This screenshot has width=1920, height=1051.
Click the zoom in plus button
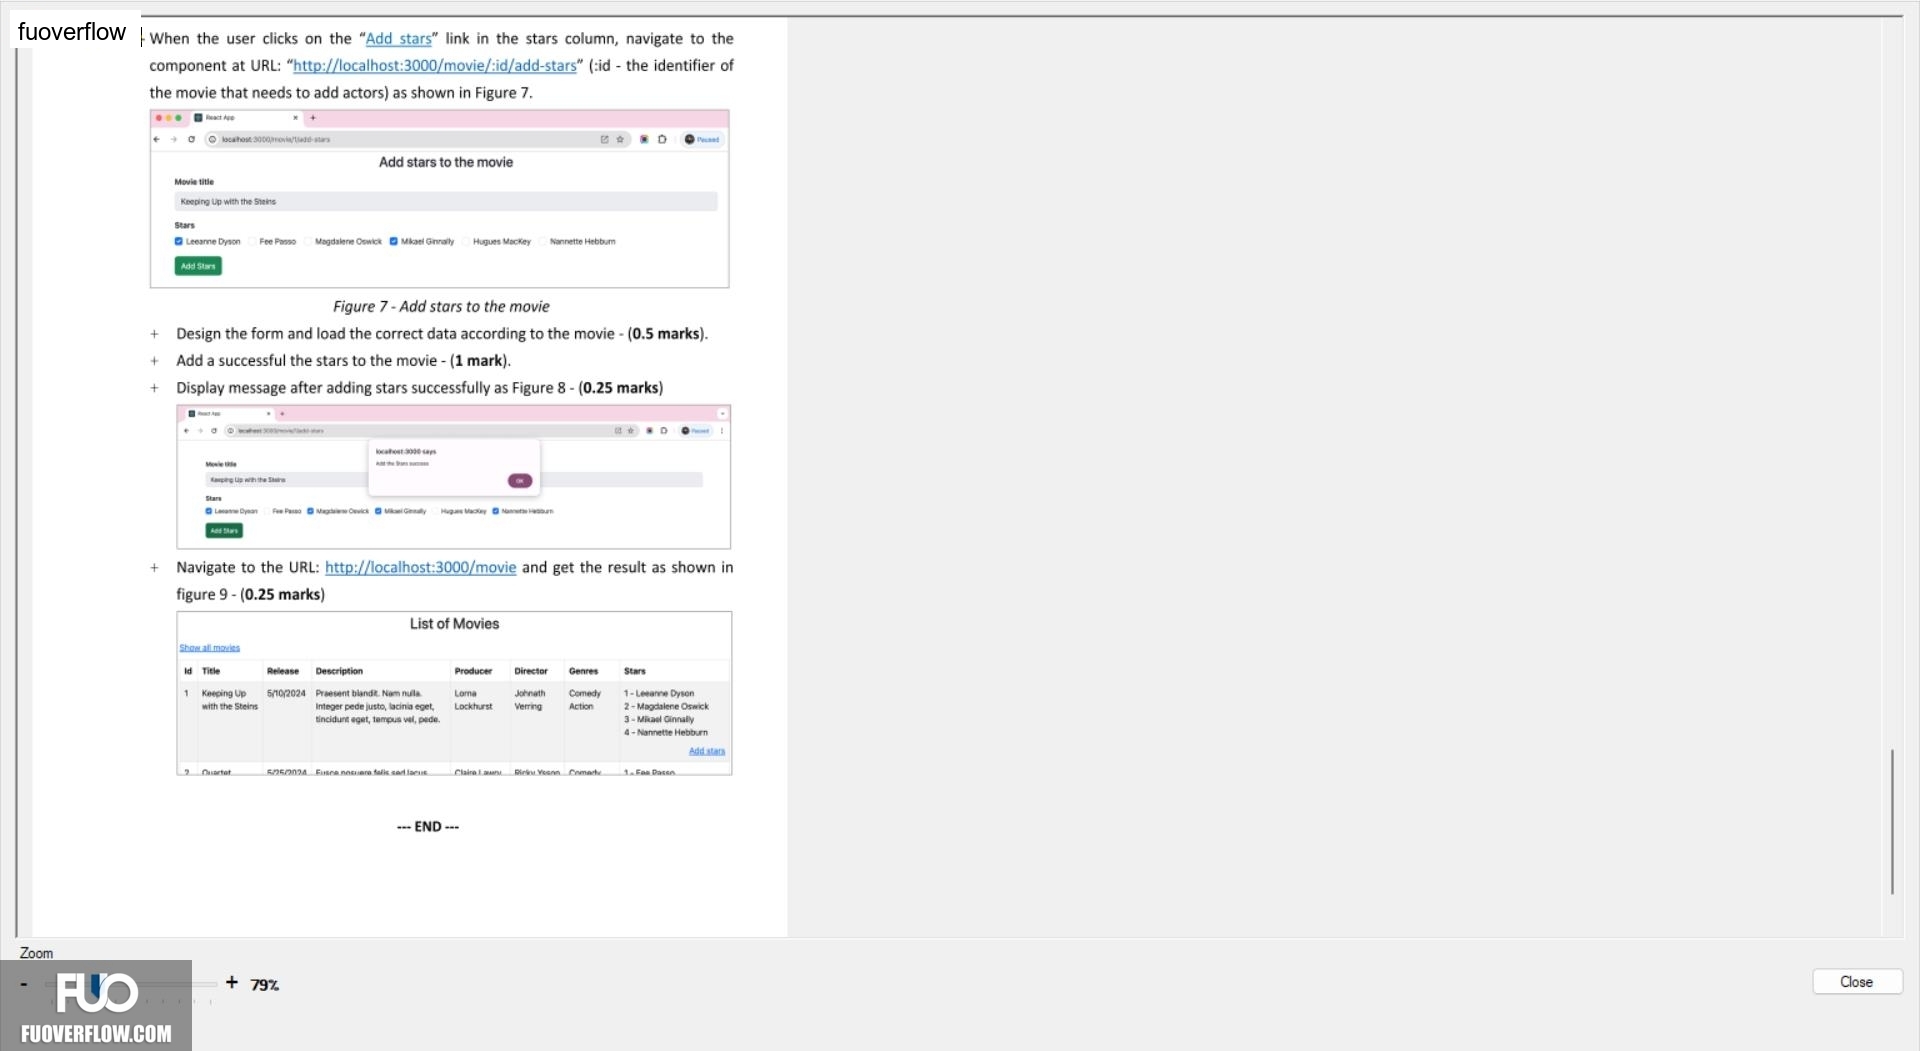232,983
